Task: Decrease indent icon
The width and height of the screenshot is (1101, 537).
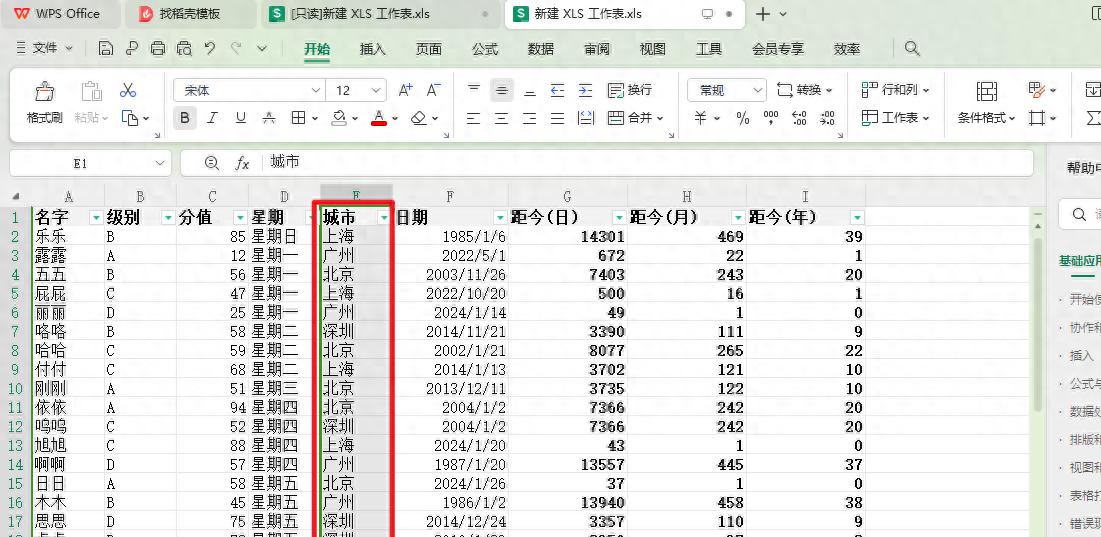Action: pyautogui.click(x=558, y=90)
